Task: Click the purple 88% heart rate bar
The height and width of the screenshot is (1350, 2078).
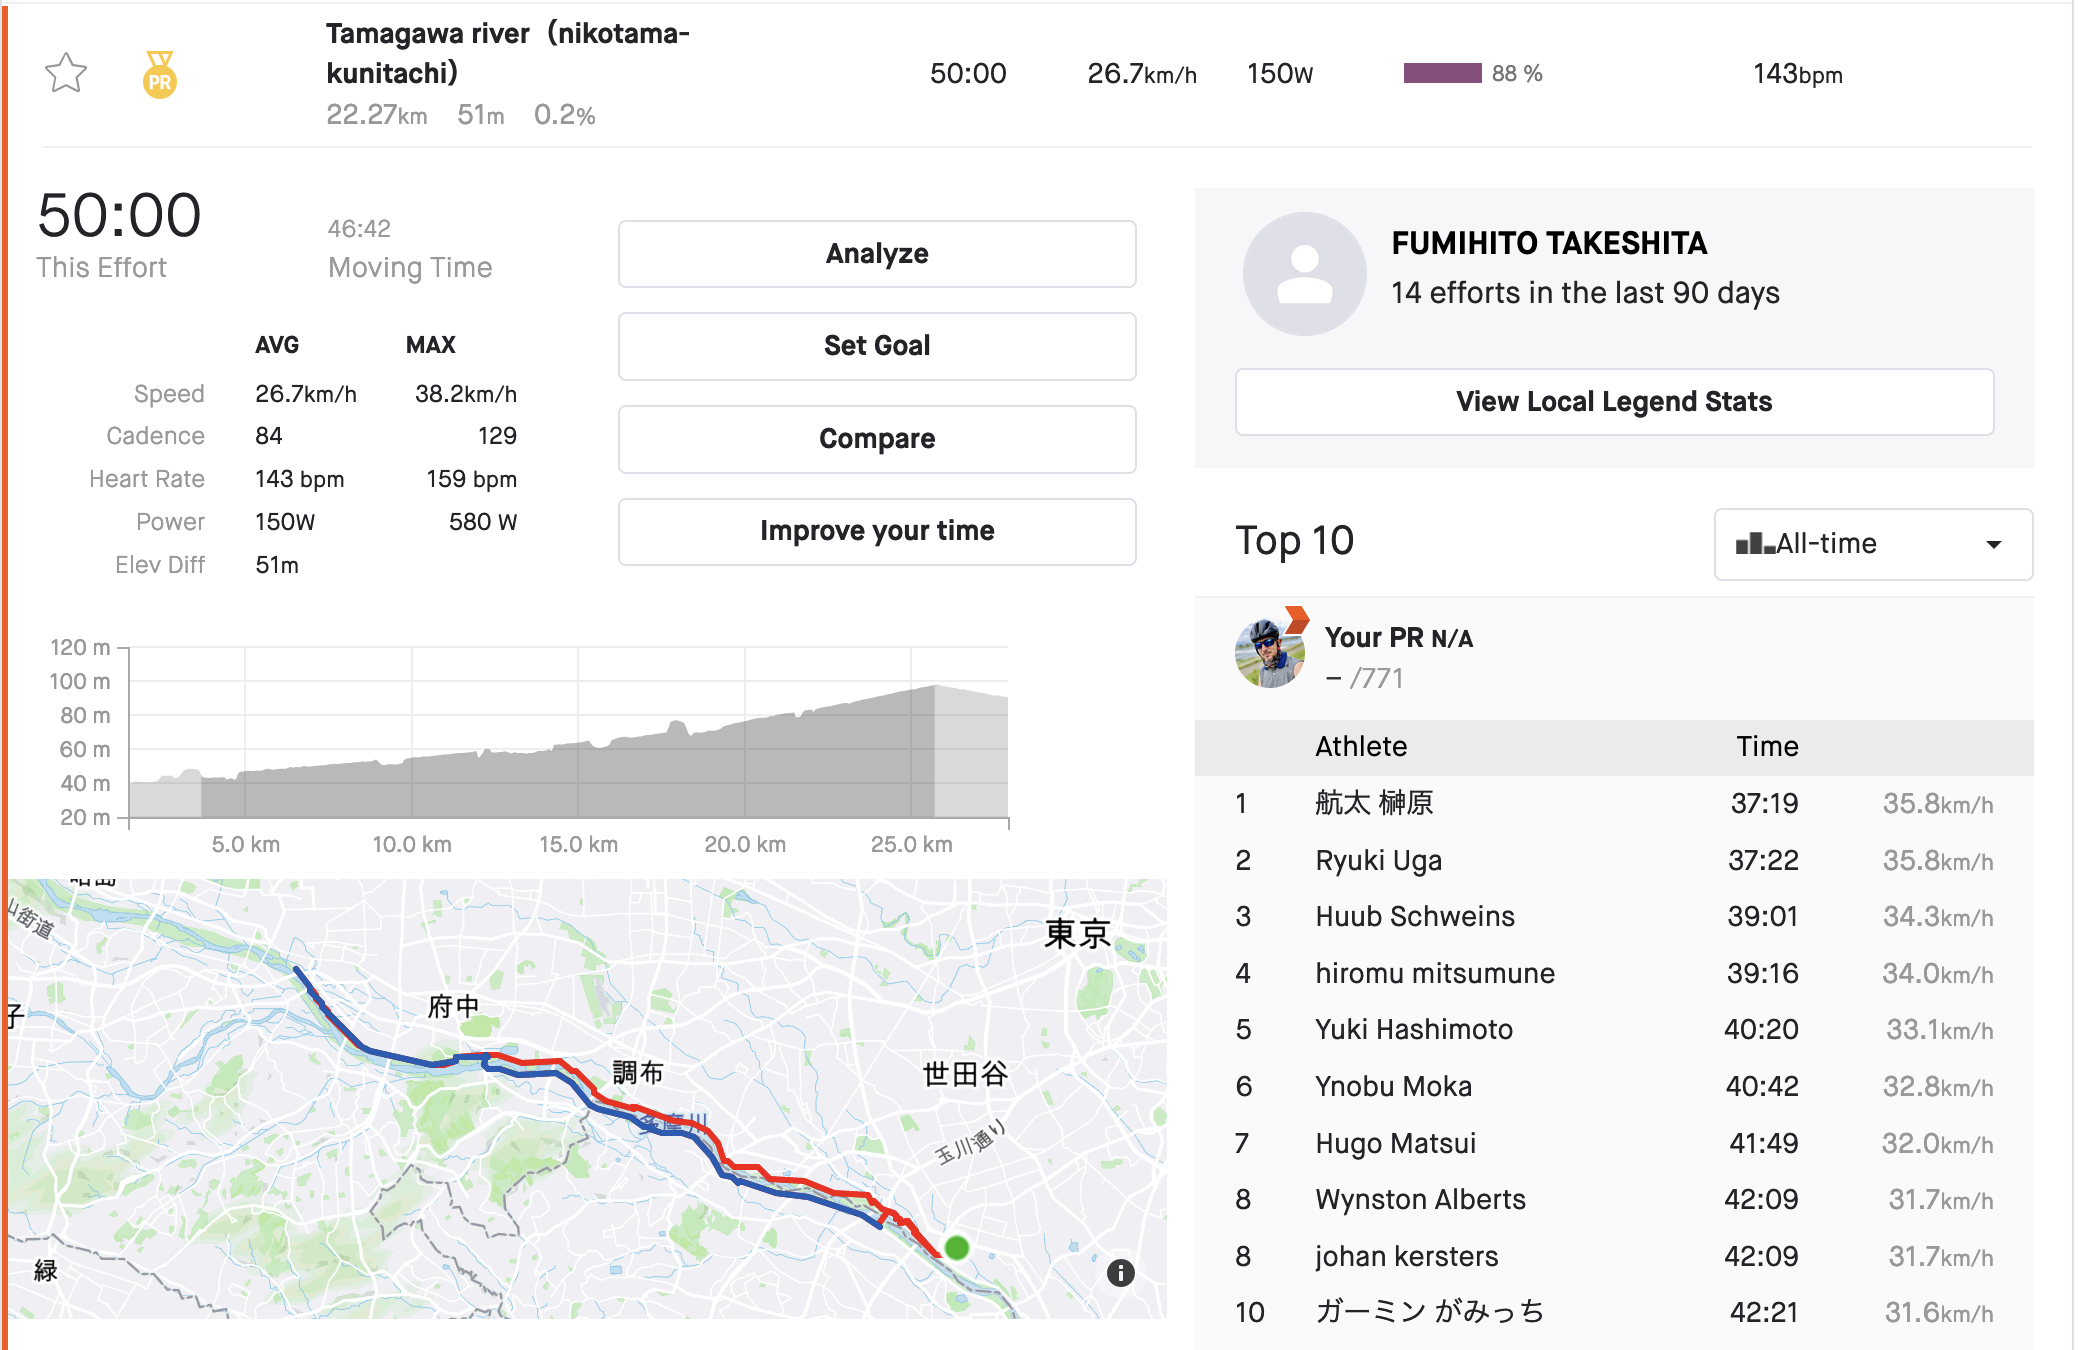Action: [x=1442, y=73]
